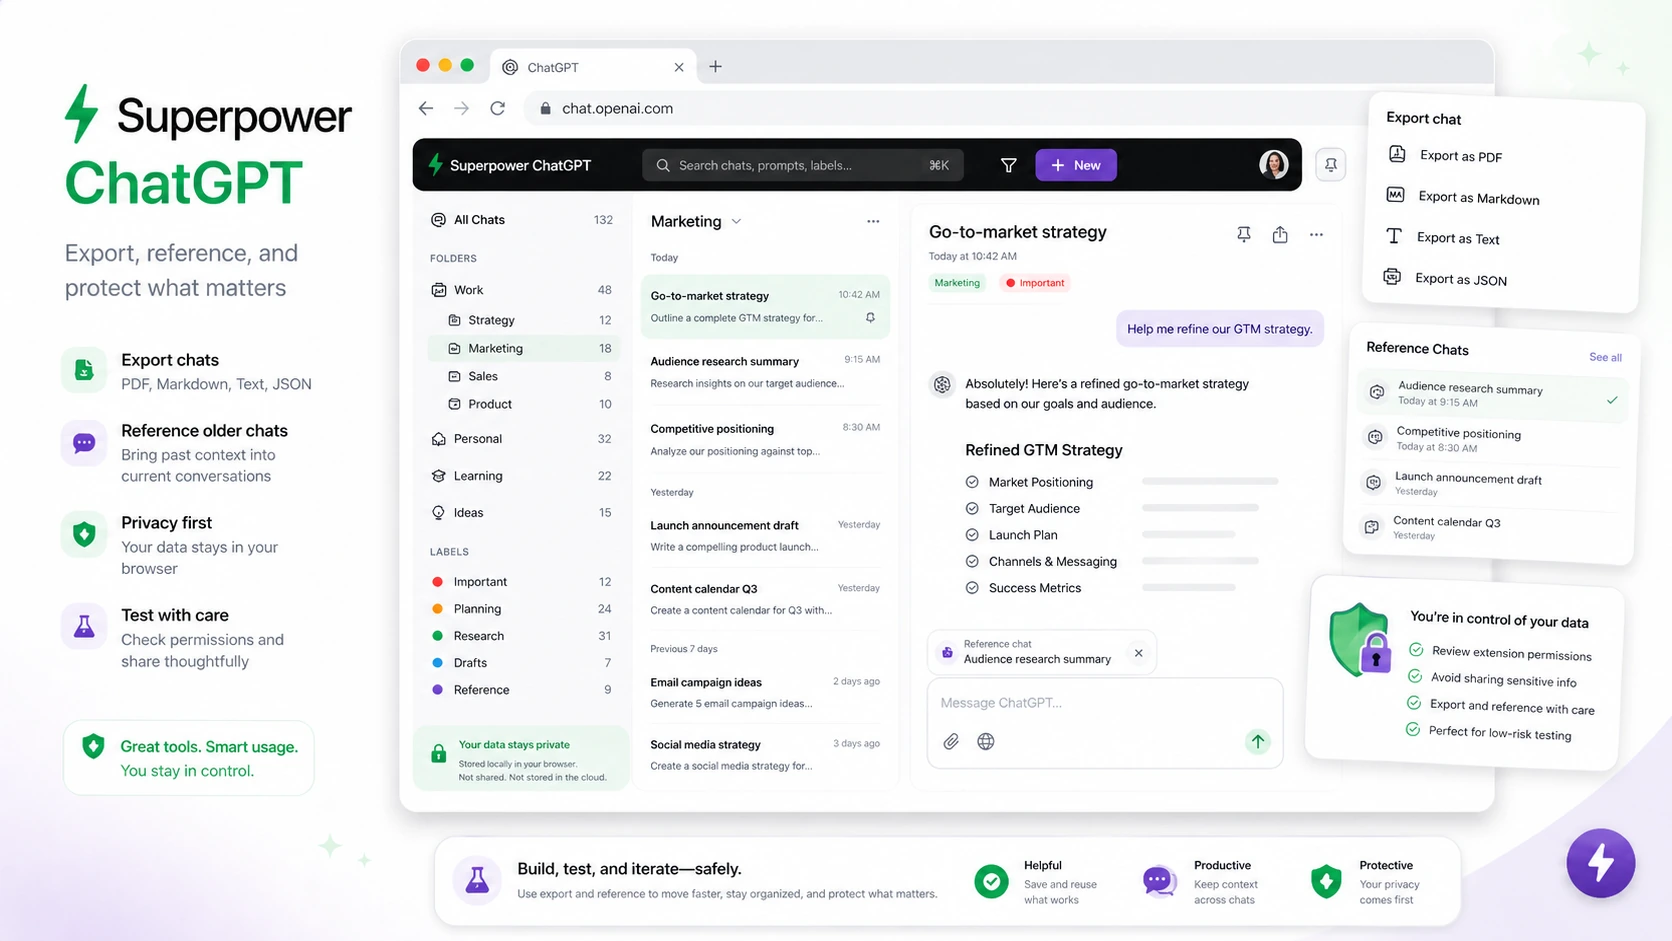Open the chat list three-dot menu

(x=873, y=221)
